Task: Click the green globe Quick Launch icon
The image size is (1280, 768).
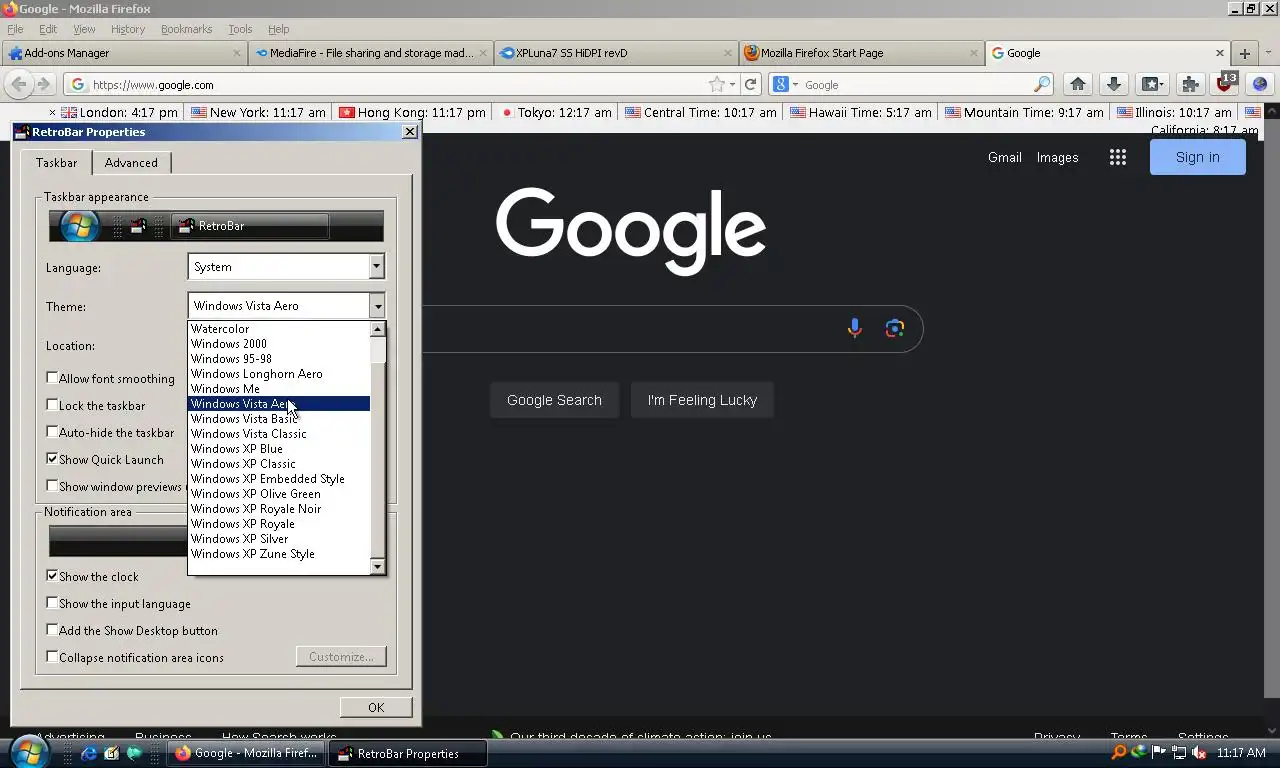Action: (133, 753)
